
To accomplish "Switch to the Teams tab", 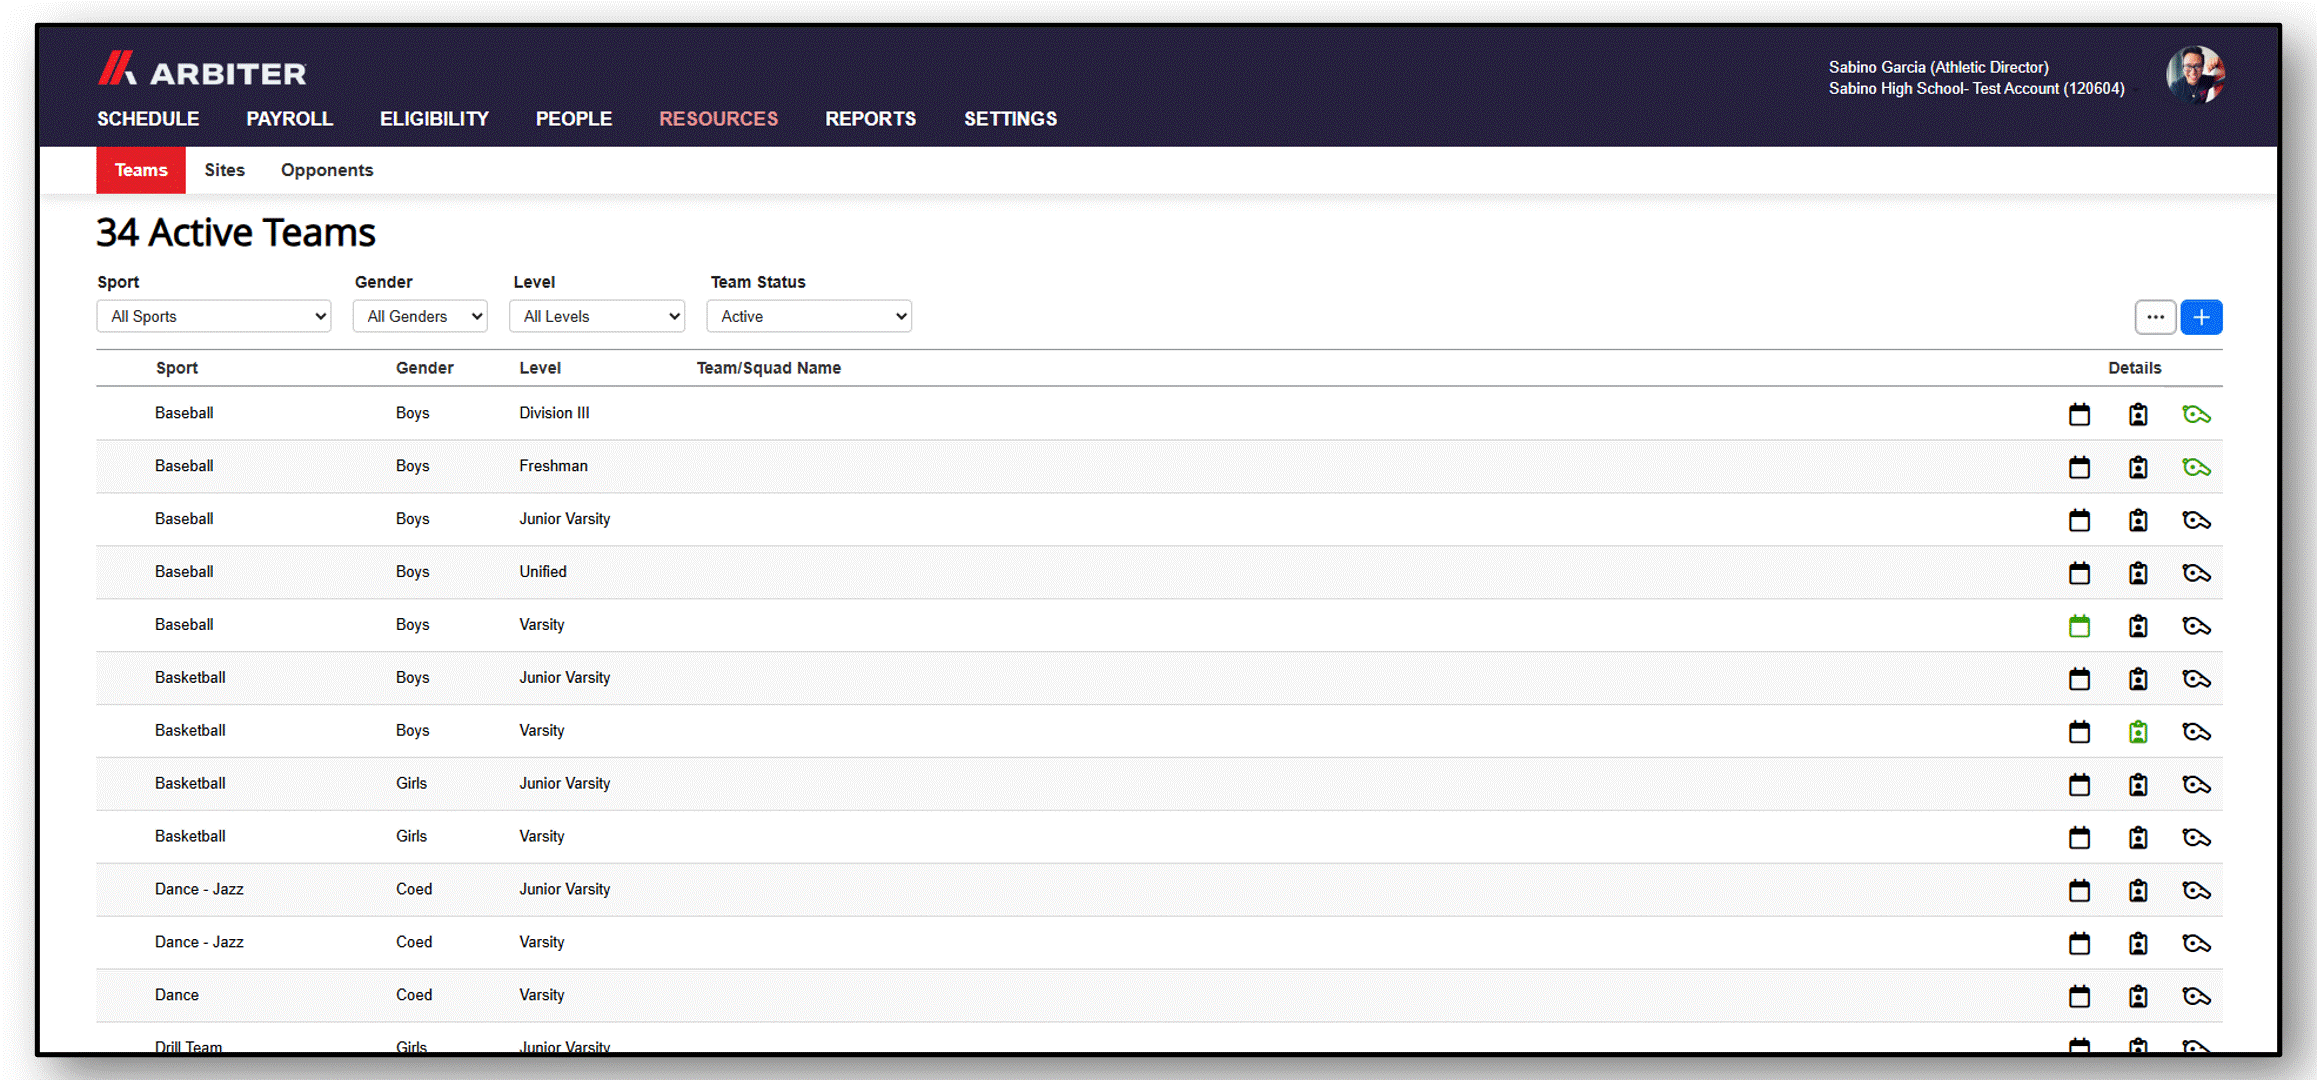I will pyautogui.click(x=141, y=170).
